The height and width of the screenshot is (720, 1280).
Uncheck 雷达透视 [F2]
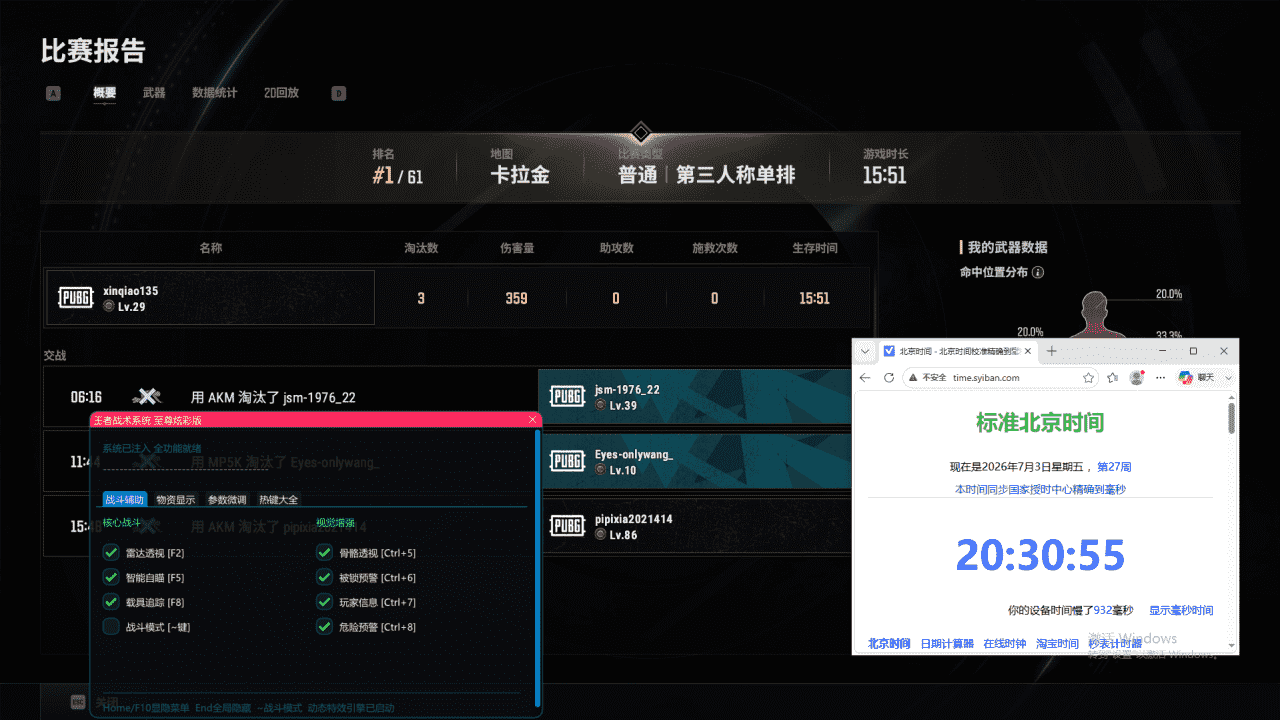(111, 553)
